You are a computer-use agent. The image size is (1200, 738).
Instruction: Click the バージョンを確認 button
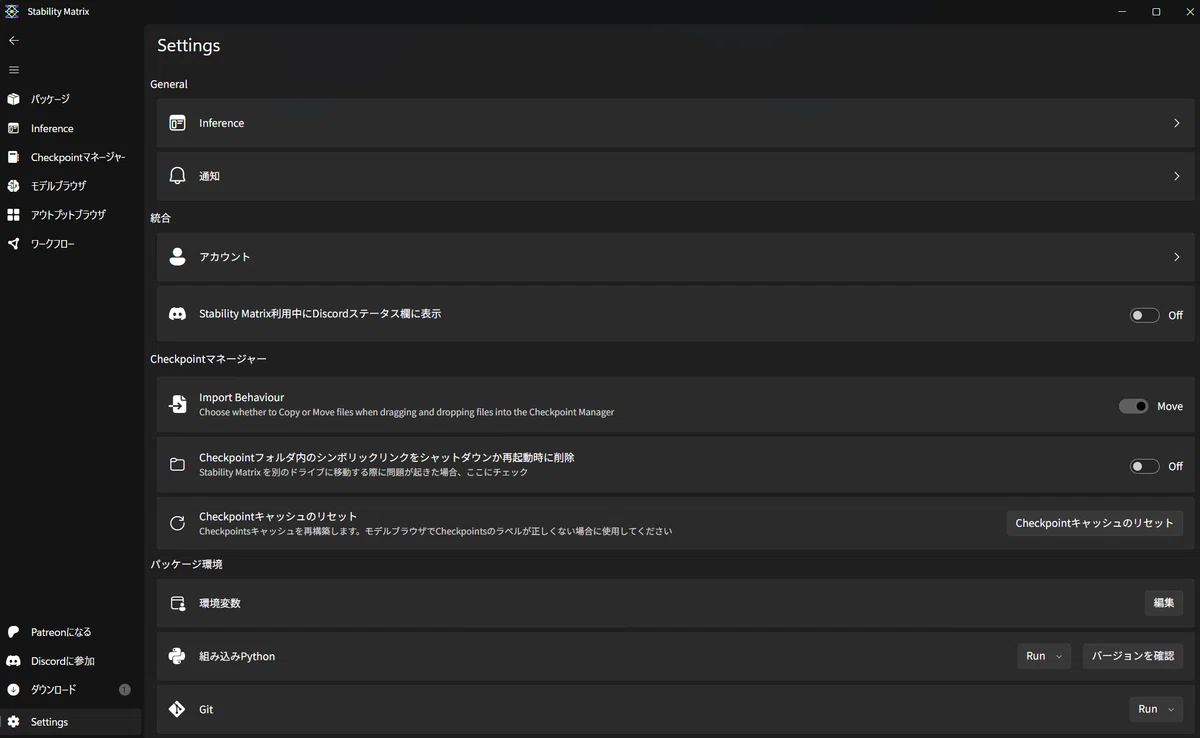(1133, 656)
